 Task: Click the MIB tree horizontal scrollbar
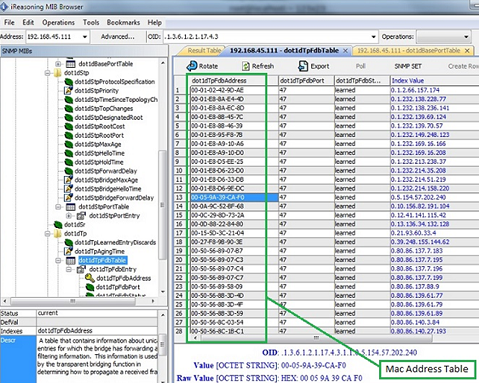tap(73, 301)
